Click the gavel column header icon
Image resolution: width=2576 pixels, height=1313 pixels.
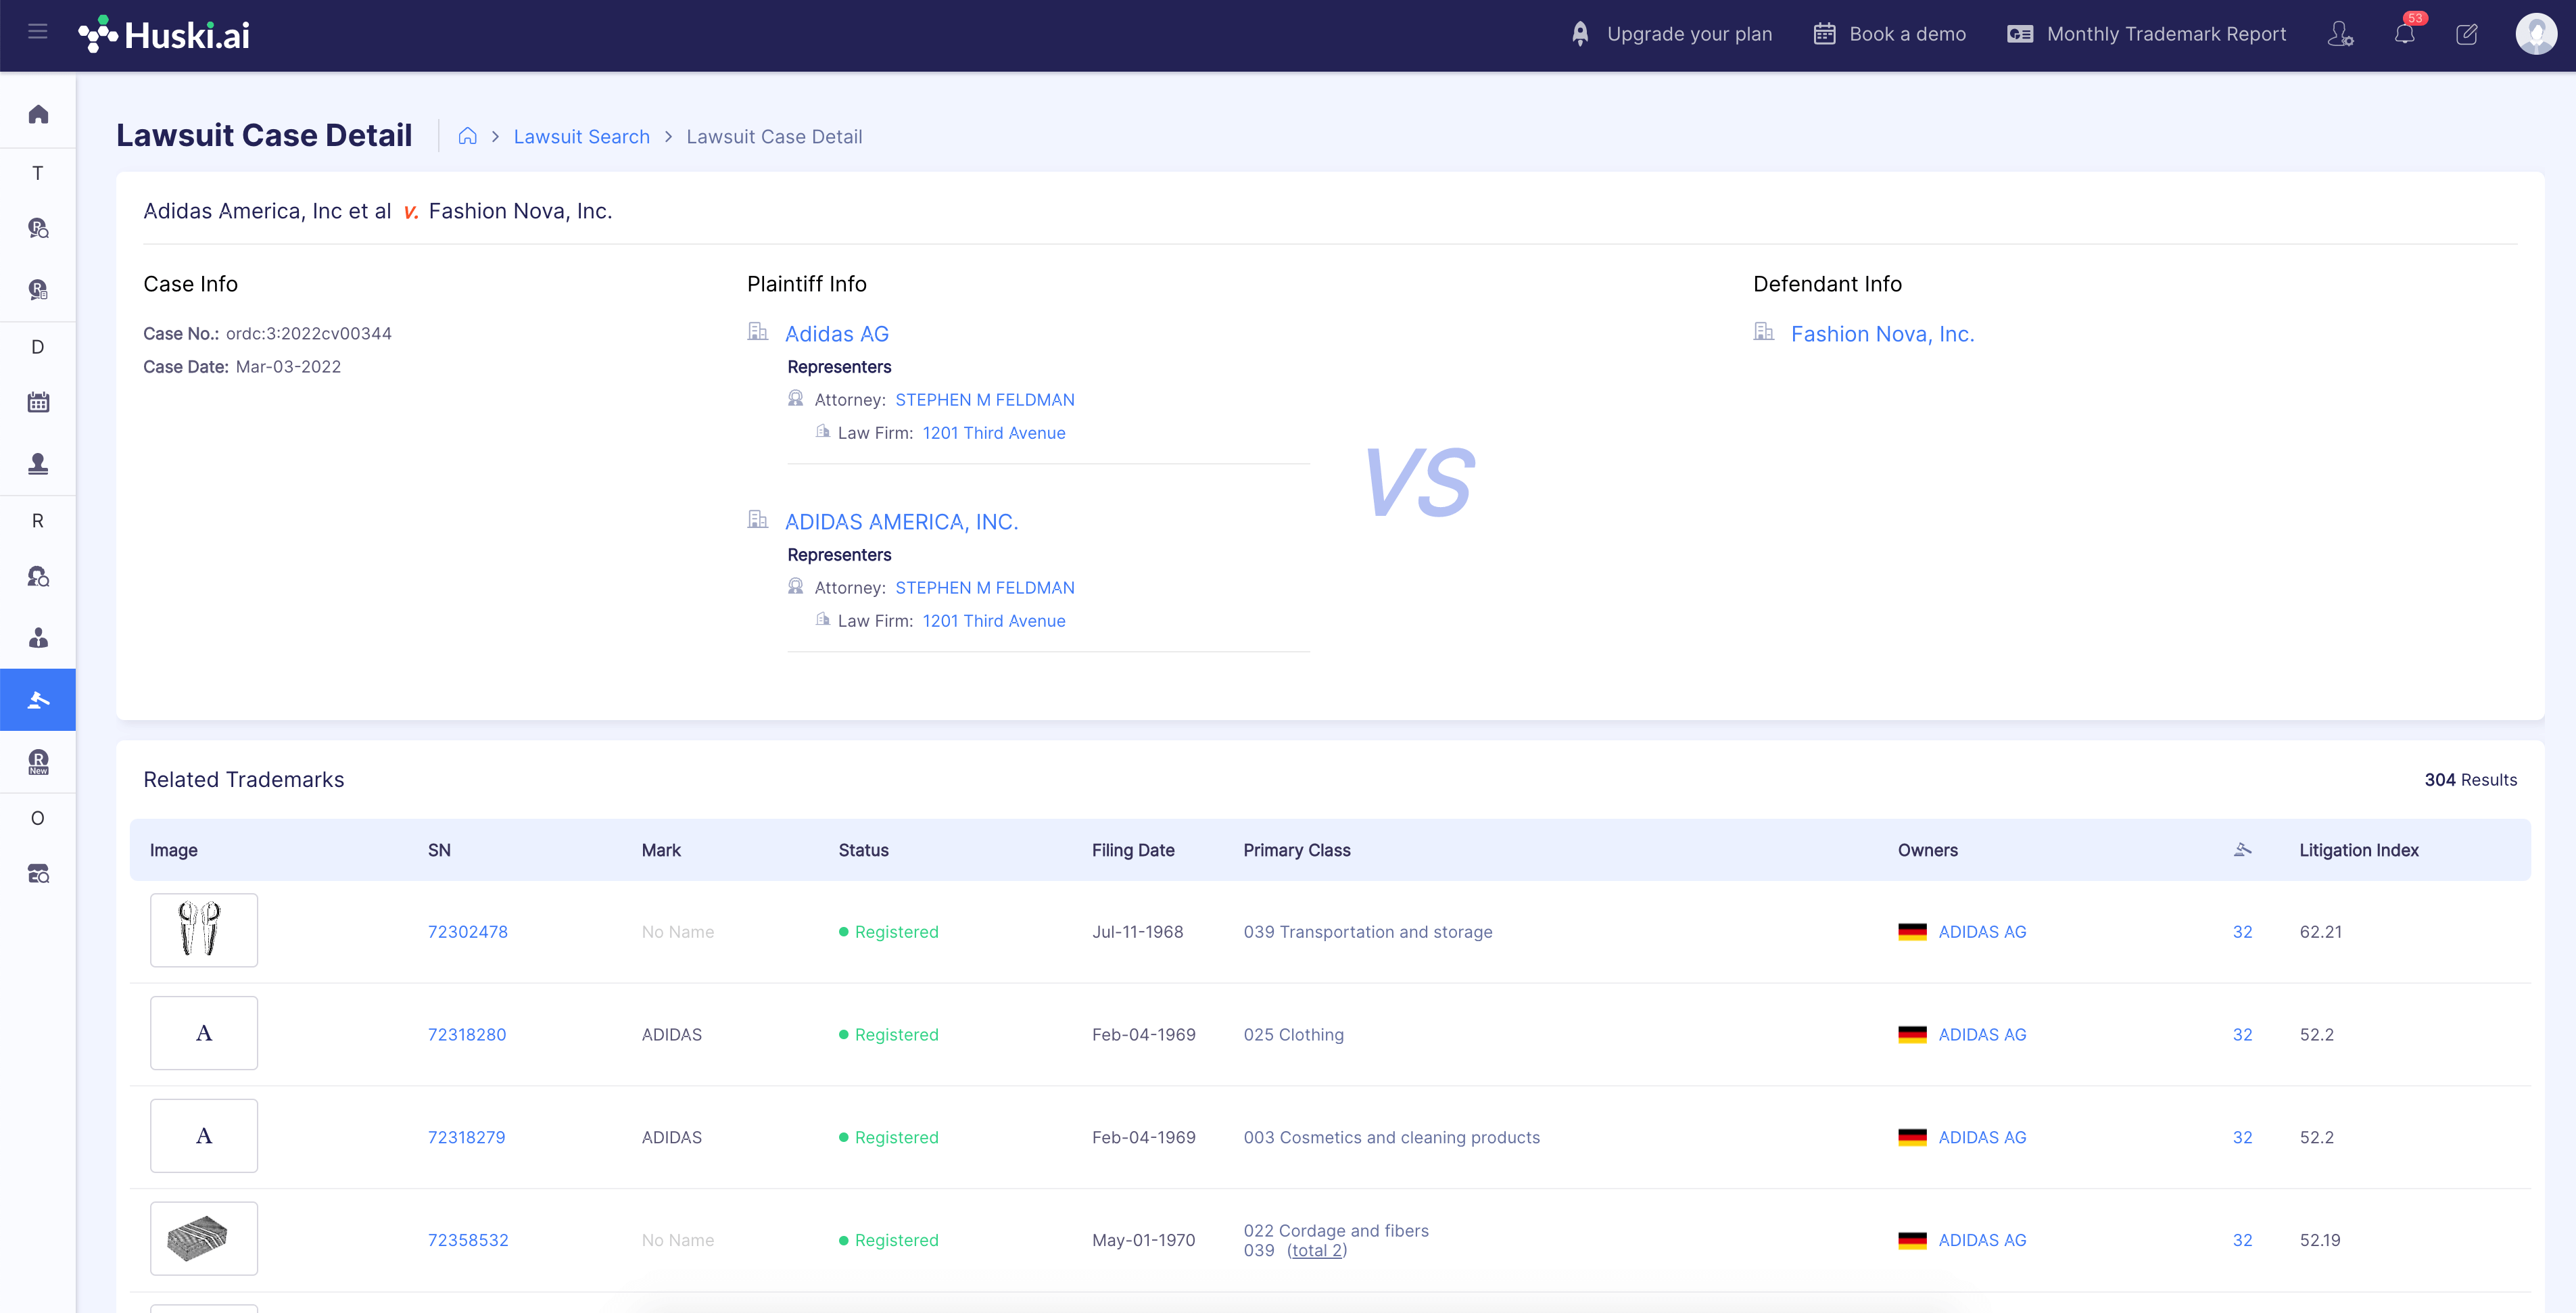click(x=2242, y=849)
